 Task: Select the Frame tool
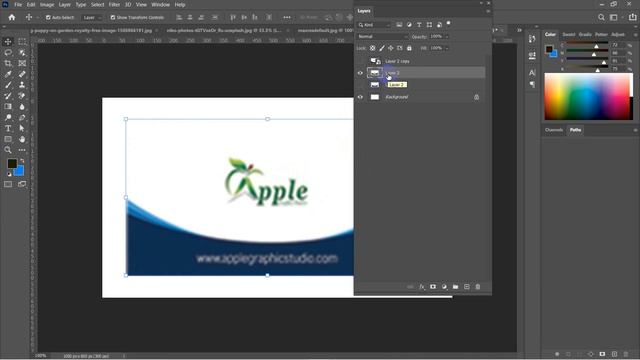point(22,63)
